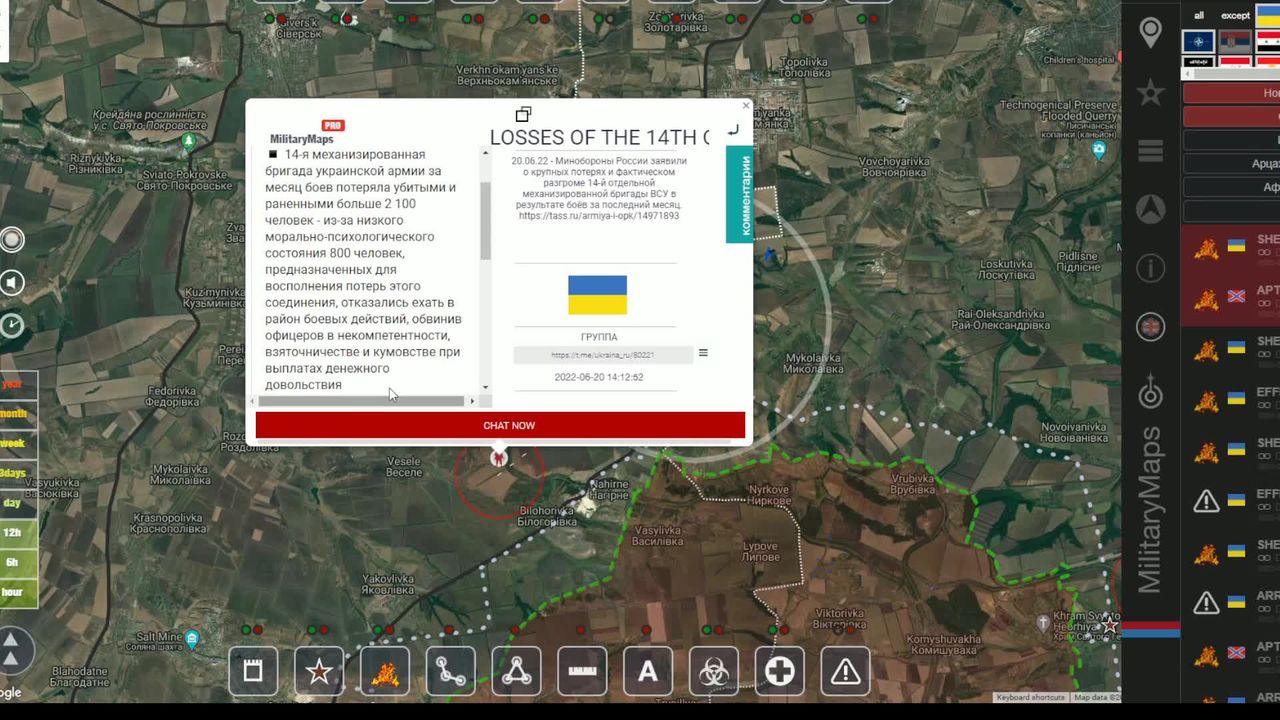1280x720 pixels.
Task: Select the text label 'A' tool
Action: tap(648, 671)
